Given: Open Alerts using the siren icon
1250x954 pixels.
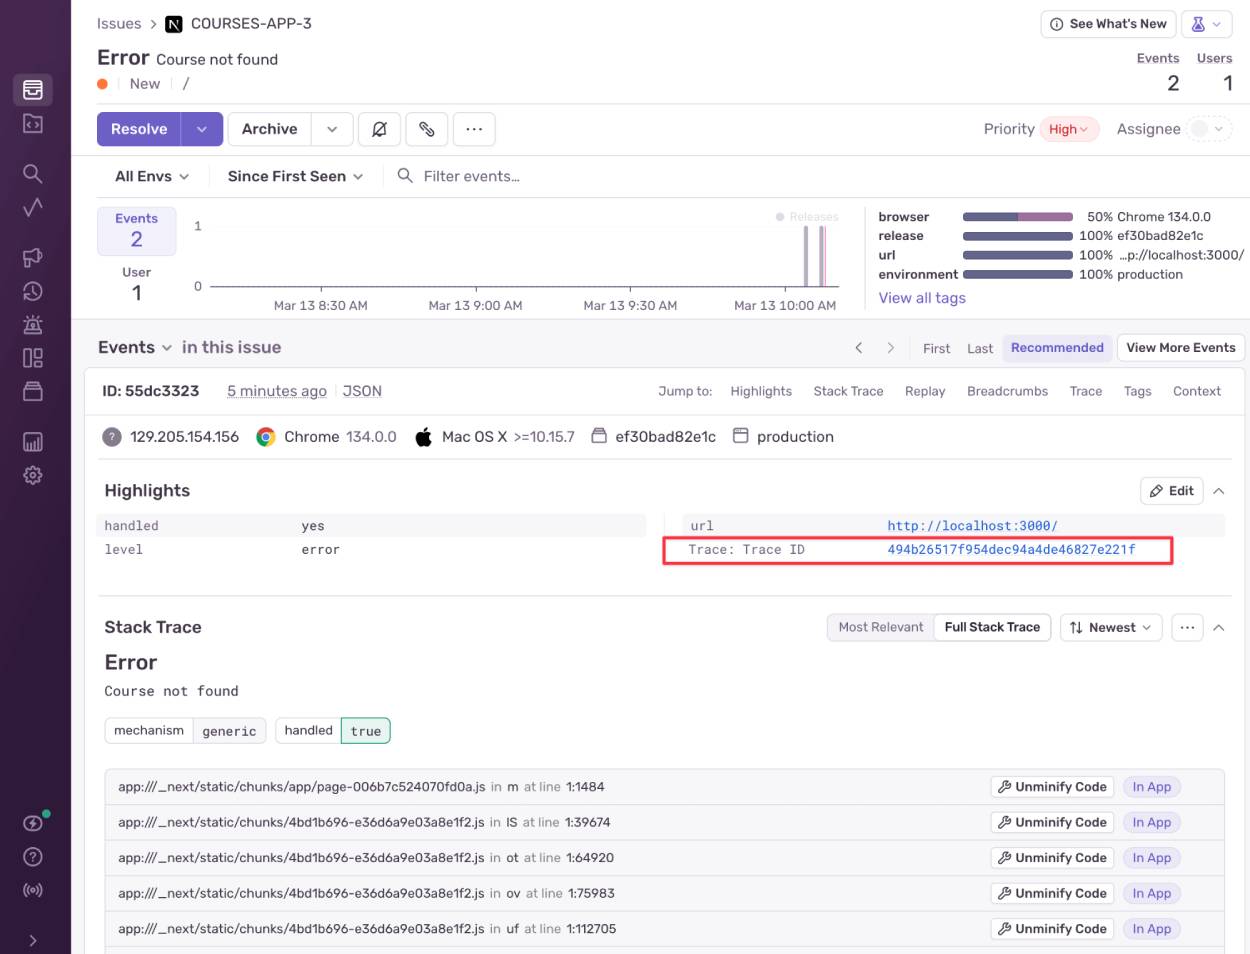Looking at the screenshot, I should click(33, 324).
